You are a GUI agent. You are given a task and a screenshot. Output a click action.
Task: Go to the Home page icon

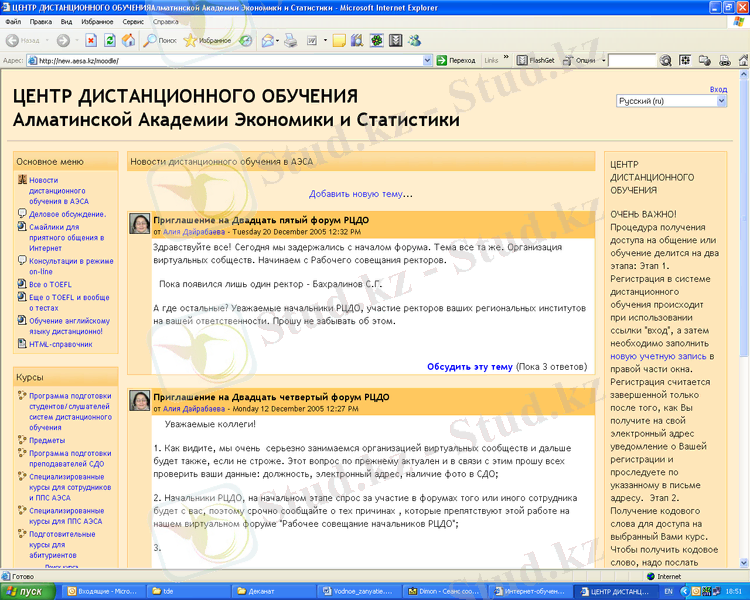(x=128, y=41)
